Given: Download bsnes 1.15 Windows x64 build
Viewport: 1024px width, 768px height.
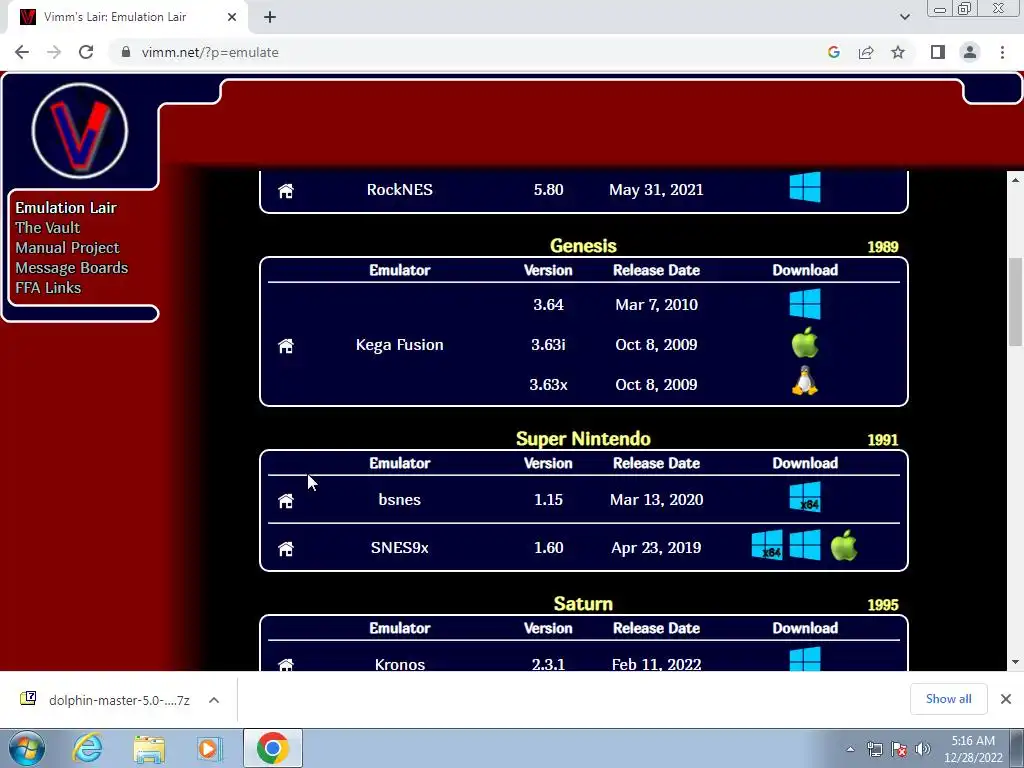Looking at the screenshot, I should pyautogui.click(x=805, y=497).
